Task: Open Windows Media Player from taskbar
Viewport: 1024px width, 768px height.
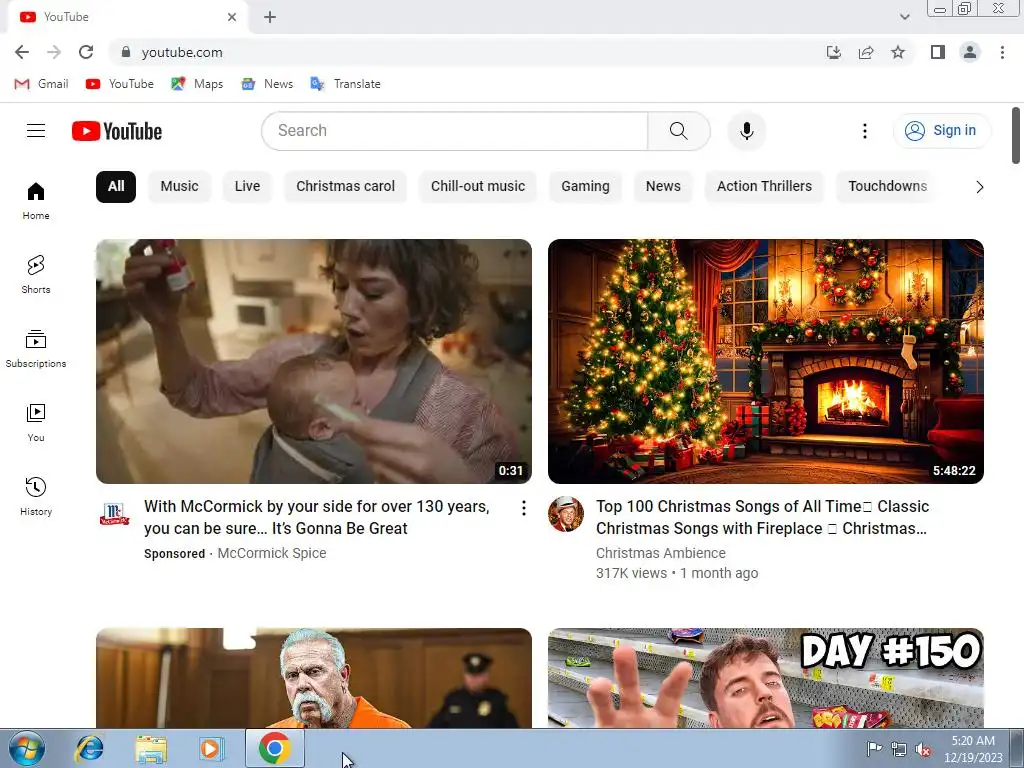Action: click(x=211, y=748)
